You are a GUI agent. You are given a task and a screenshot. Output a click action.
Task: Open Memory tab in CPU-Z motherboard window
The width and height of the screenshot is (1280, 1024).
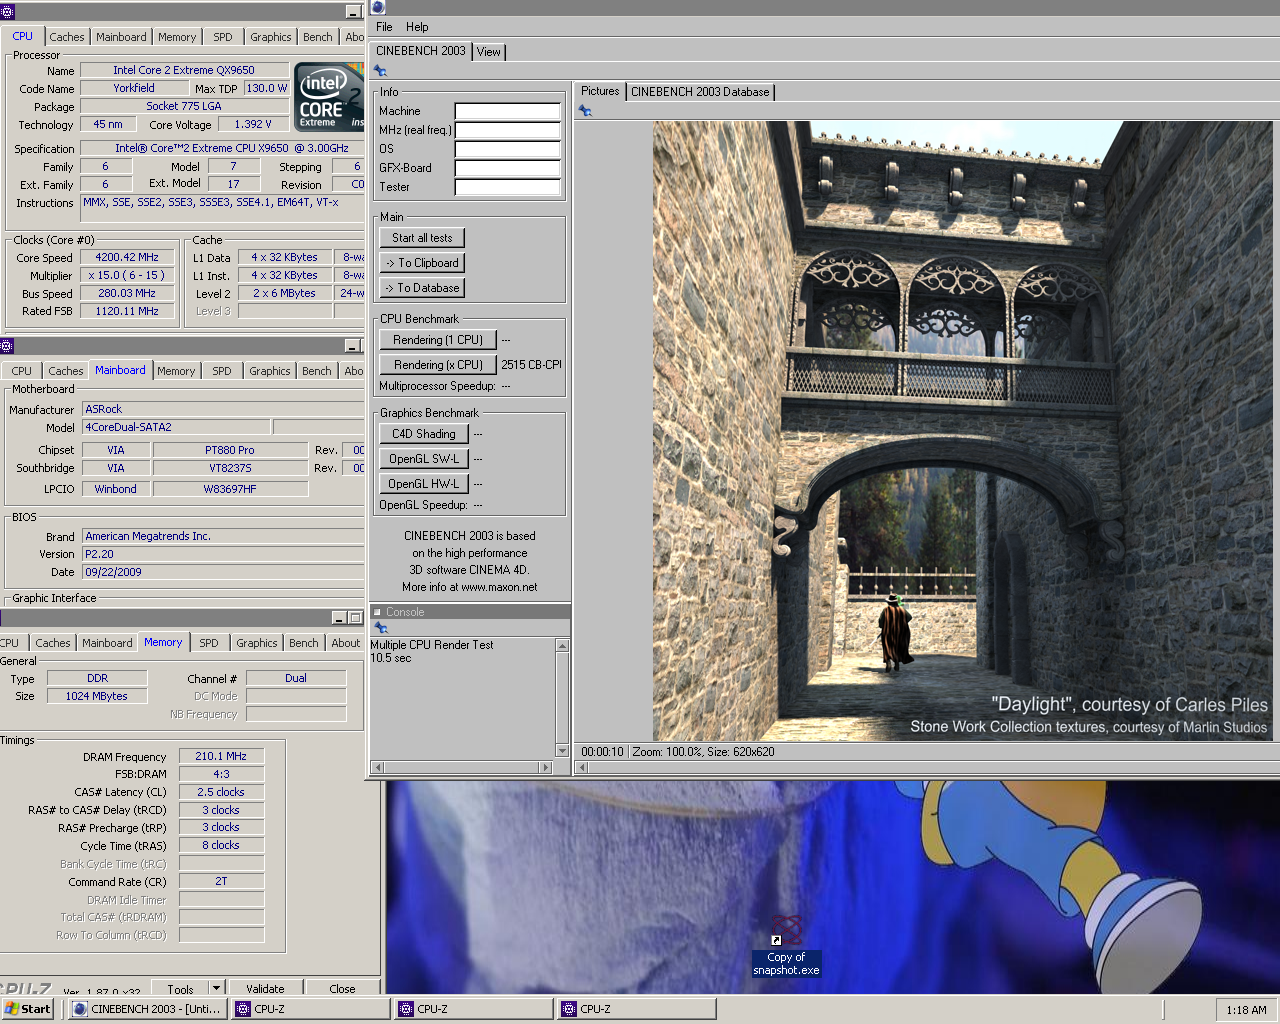pos(176,371)
